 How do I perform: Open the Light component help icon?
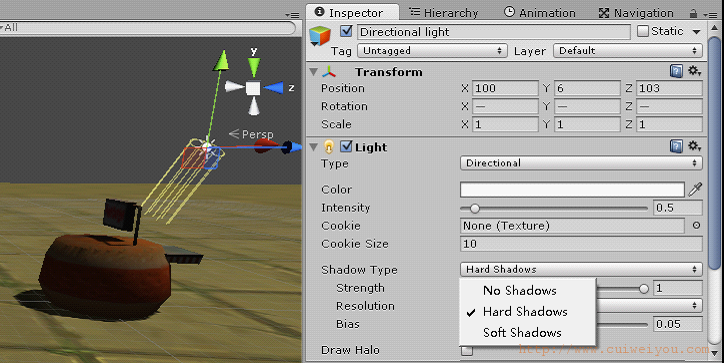tap(676, 147)
